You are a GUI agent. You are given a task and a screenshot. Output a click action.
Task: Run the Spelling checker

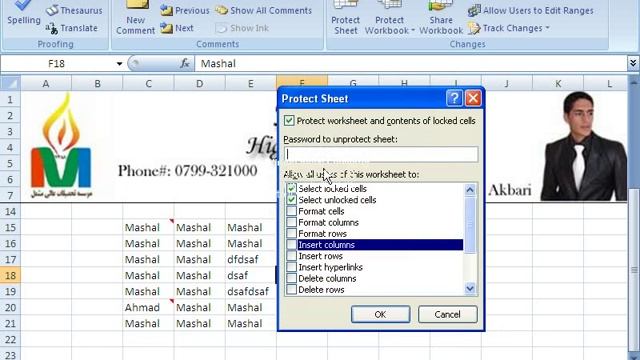coord(23,13)
